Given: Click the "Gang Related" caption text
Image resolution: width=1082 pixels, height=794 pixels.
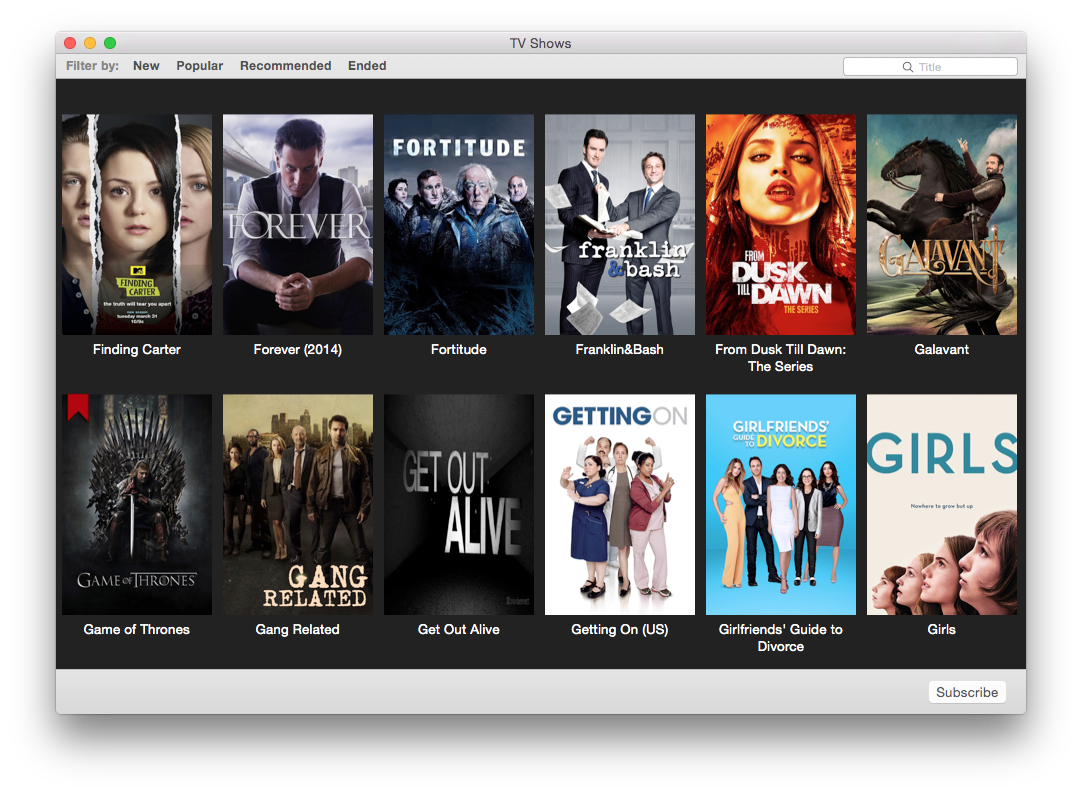Looking at the screenshot, I should 297,630.
